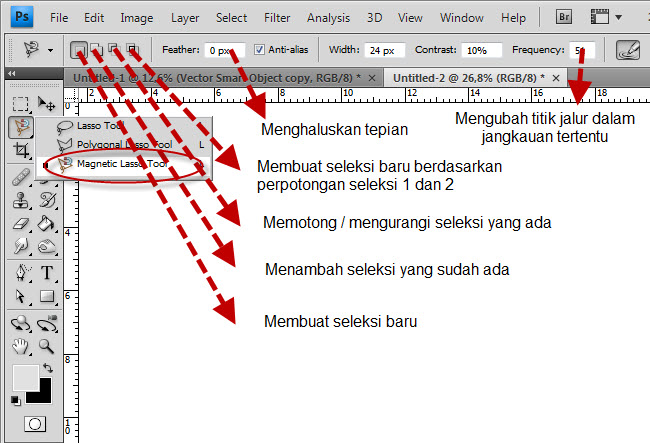Open the Window menu
Viewport: 650px width, 443px height.
462,18
